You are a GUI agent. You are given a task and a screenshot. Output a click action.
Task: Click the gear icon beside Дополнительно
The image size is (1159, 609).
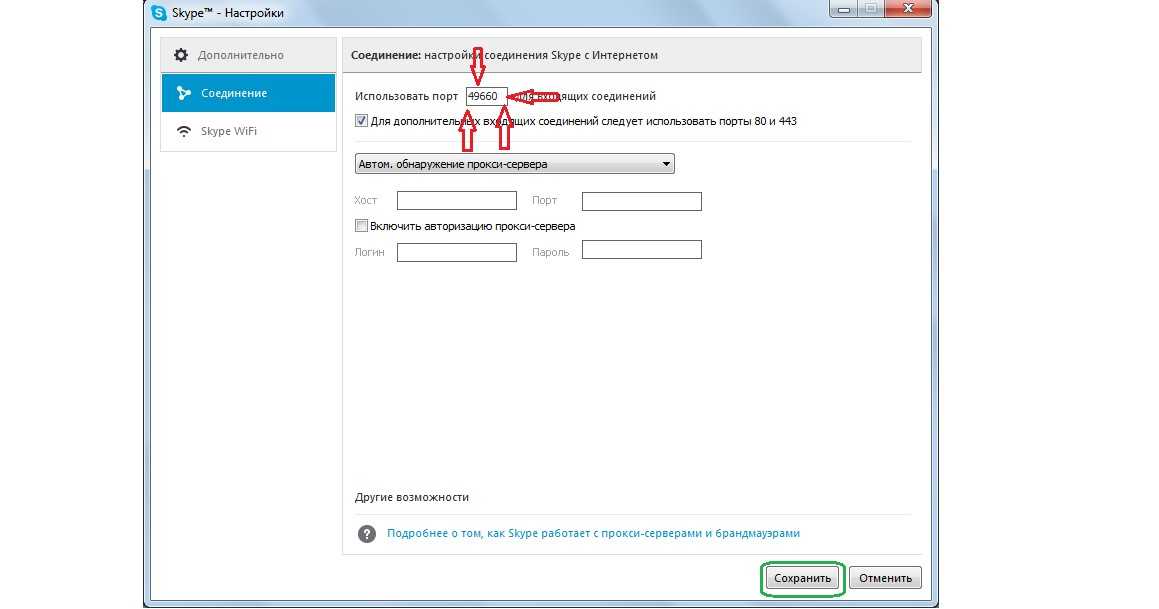(181, 55)
